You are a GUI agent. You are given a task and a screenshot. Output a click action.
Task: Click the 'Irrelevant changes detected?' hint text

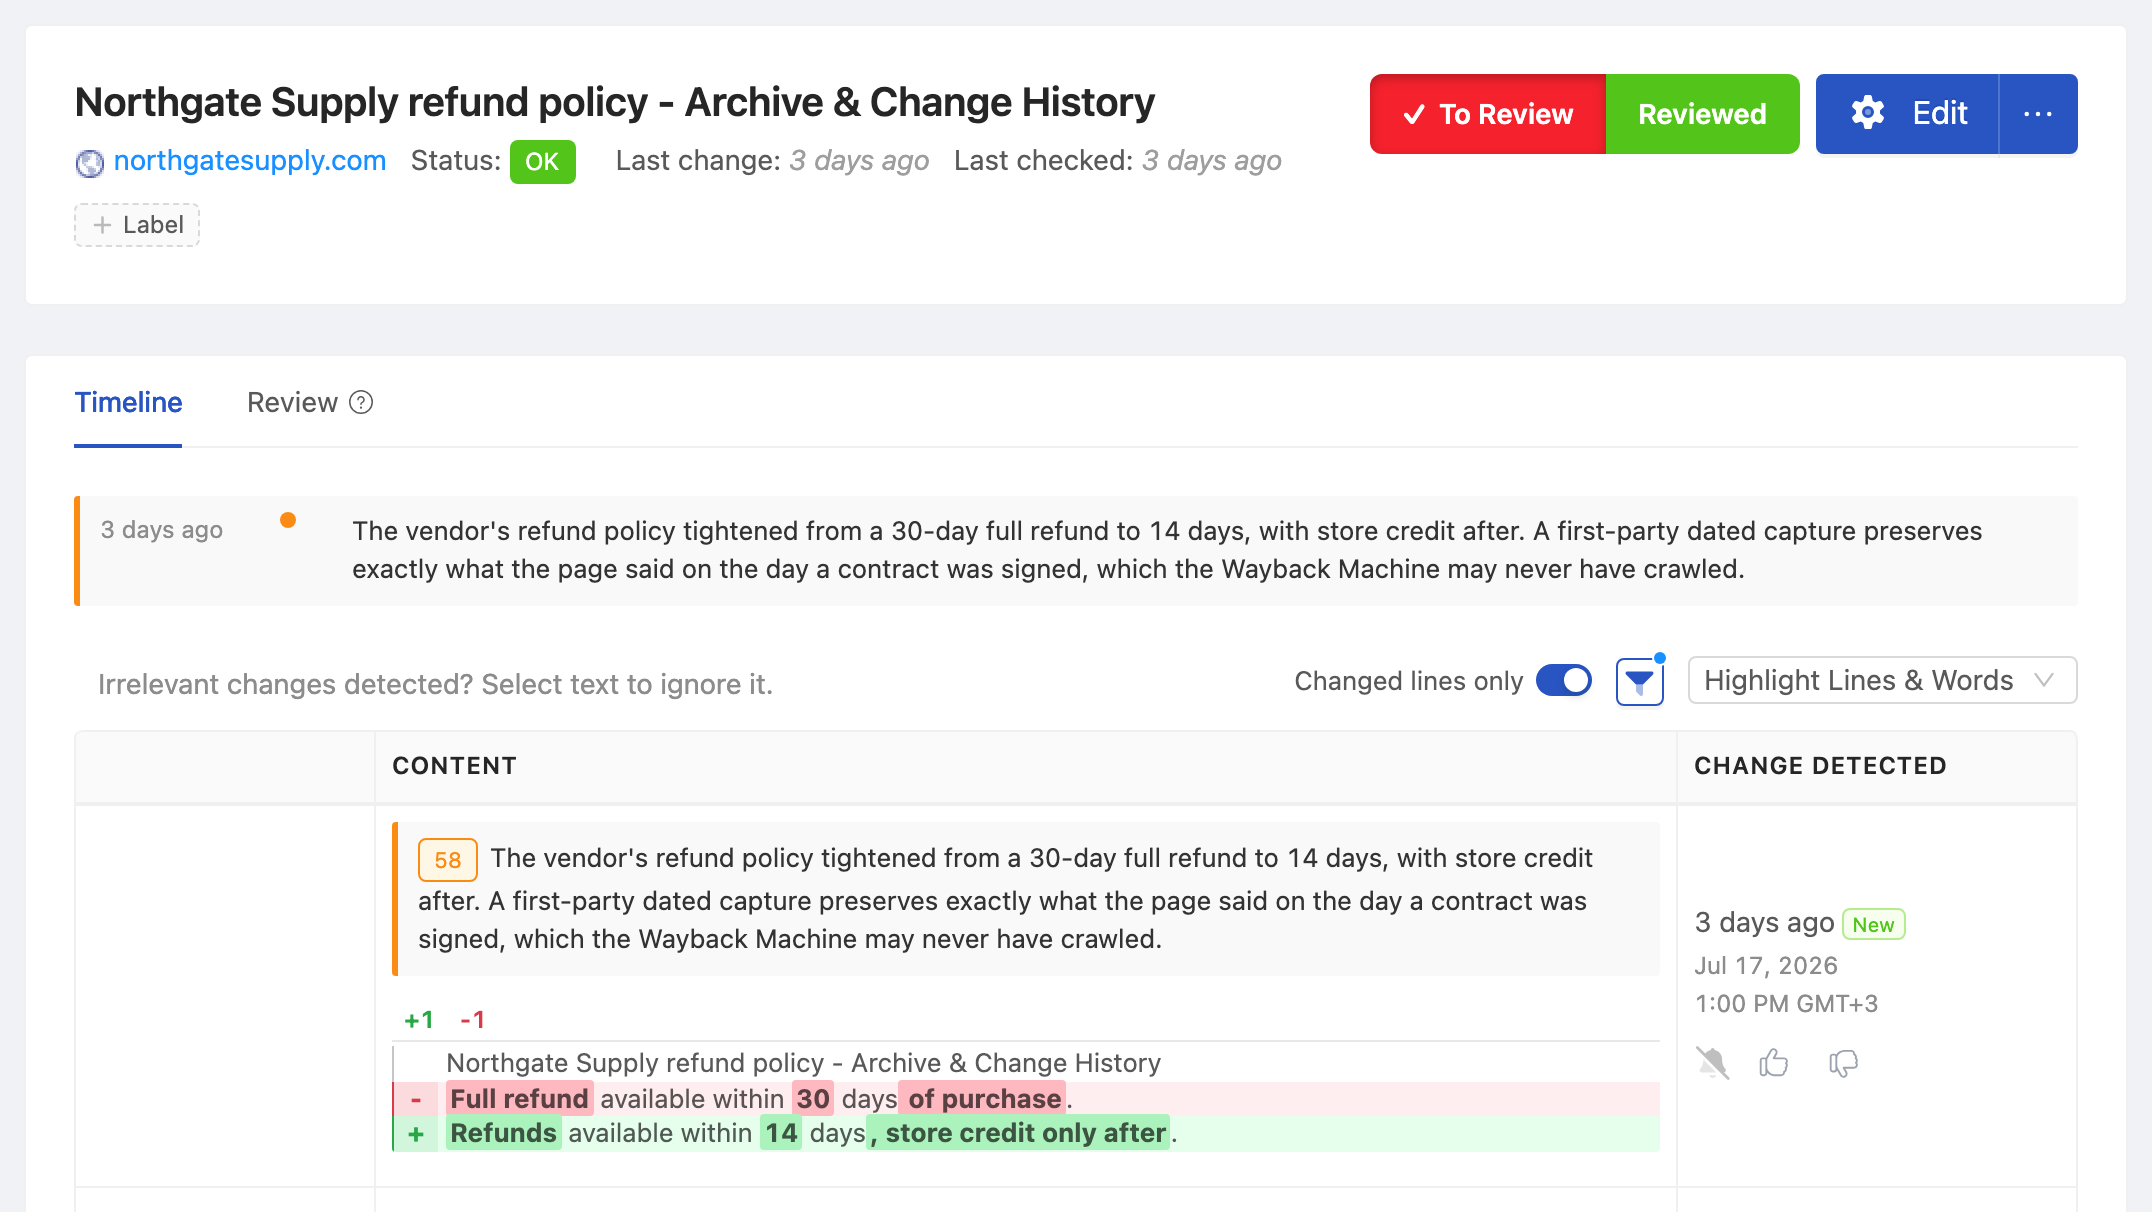pos(435,685)
